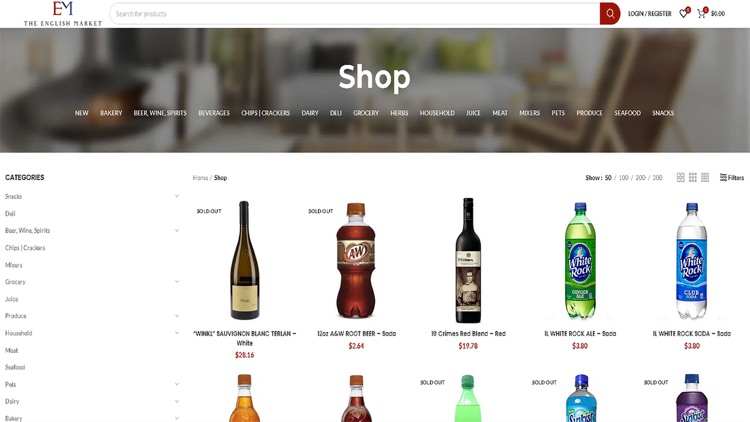Open the 19 Crimes Red Blend product image
The image size is (750, 422).
[x=468, y=260]
